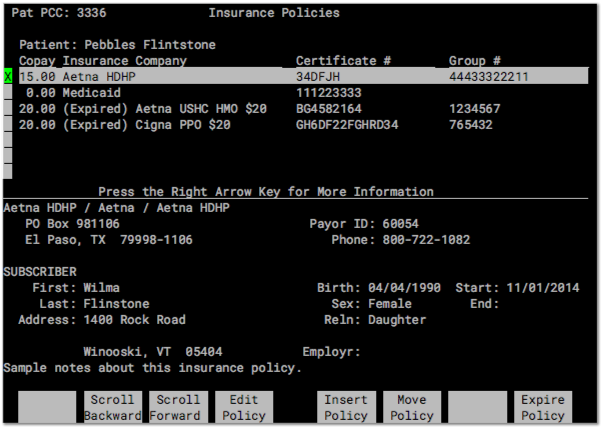Click the Edit Policy button
Image resolution: width=602 pixels, height=428 pixels.
pos(244,407)
